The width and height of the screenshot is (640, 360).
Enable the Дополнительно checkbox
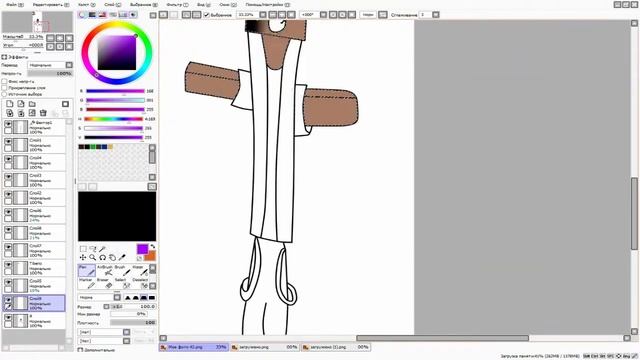[x=80, y=350]
